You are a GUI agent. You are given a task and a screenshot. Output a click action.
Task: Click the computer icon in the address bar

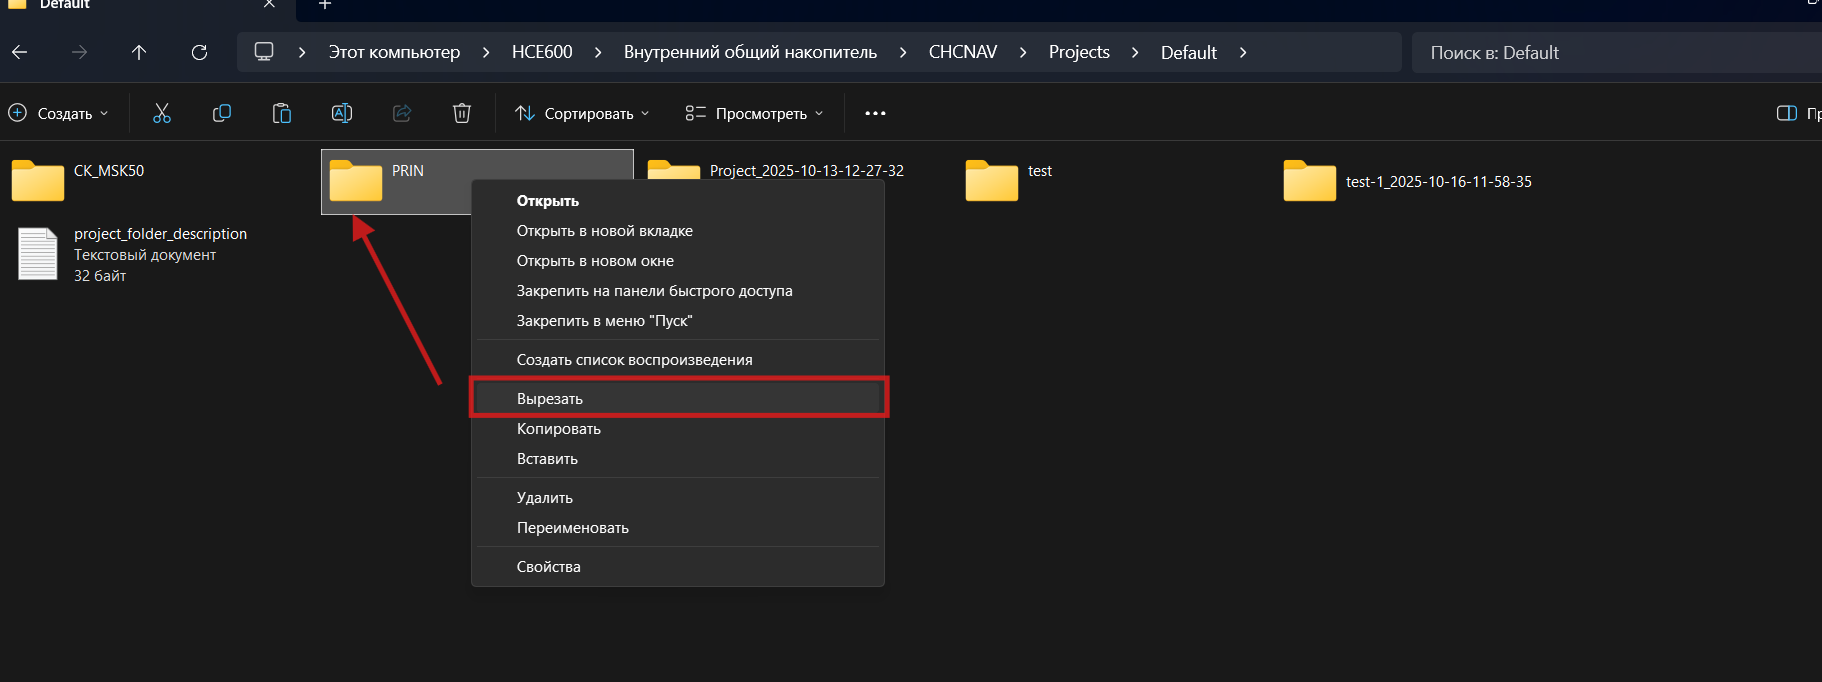click(264, 52)
